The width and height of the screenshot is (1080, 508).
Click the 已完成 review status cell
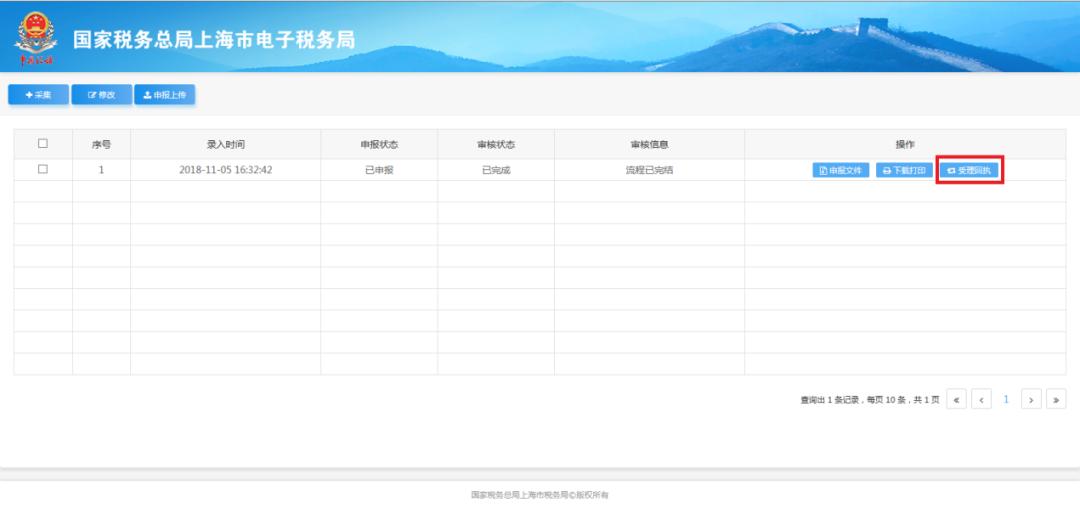pos(496,170)
